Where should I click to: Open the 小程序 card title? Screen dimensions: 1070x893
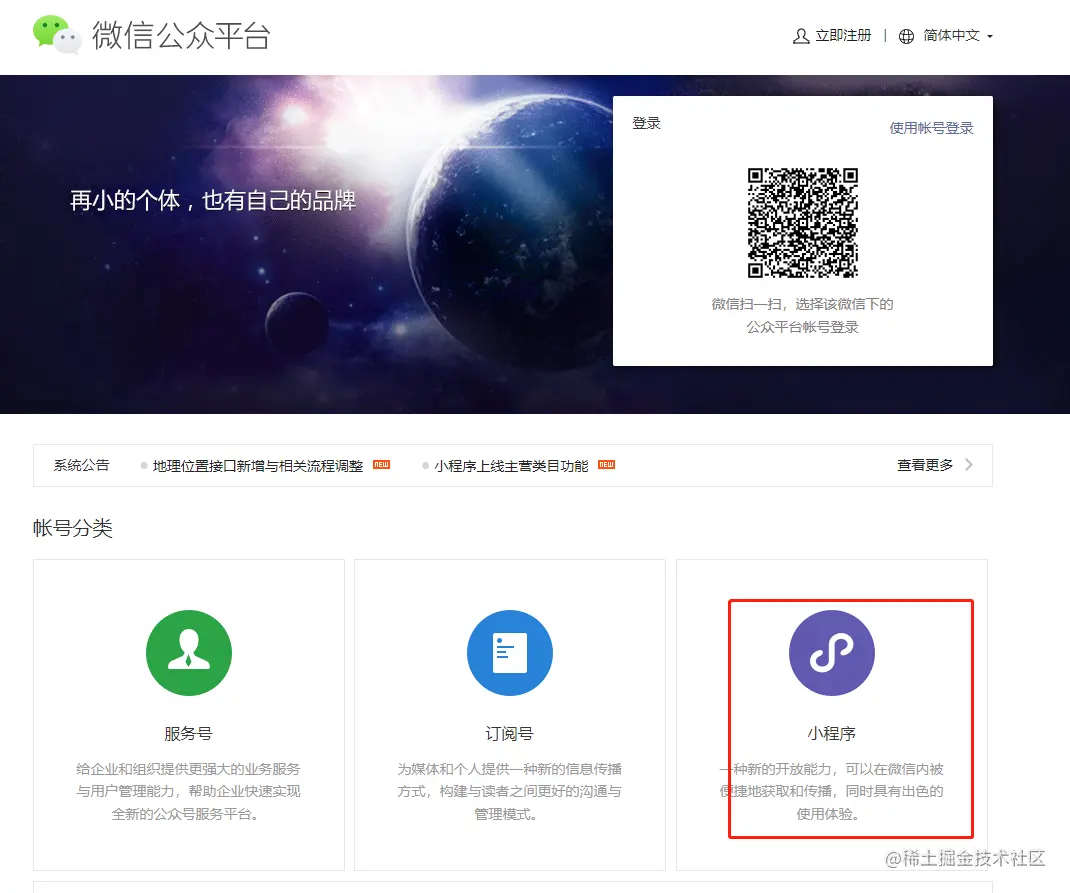[831, 734]
